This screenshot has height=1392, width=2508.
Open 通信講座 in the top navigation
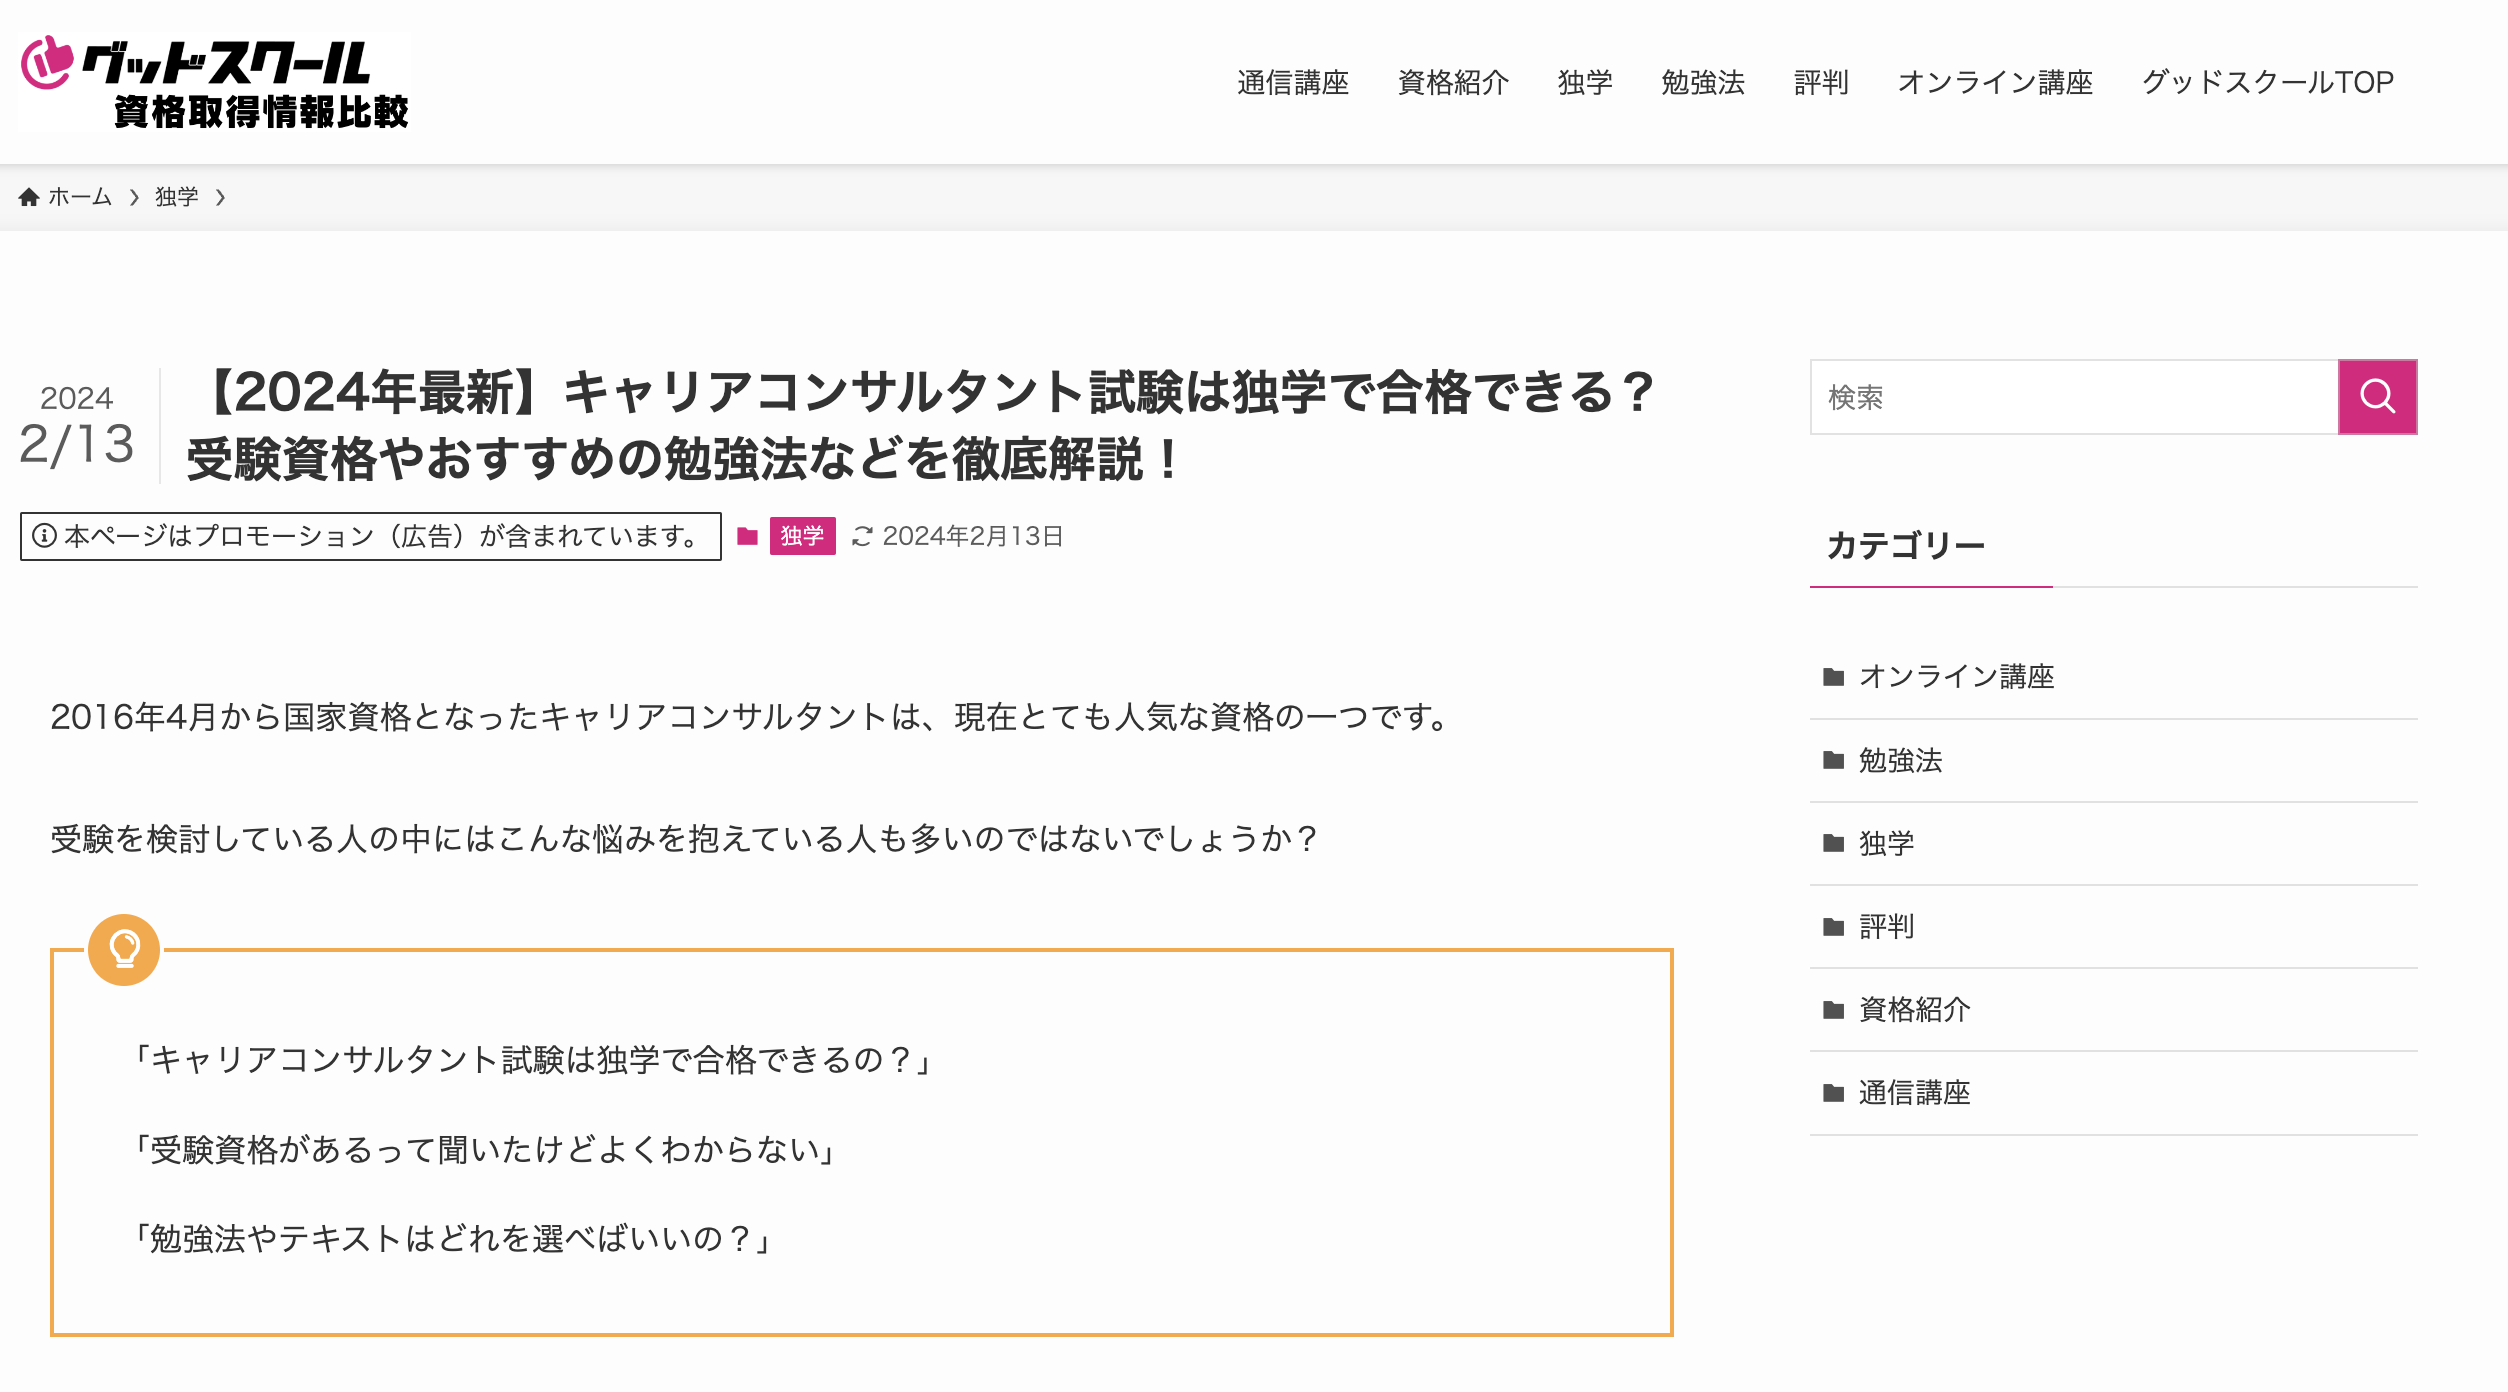coord(1292,82)
